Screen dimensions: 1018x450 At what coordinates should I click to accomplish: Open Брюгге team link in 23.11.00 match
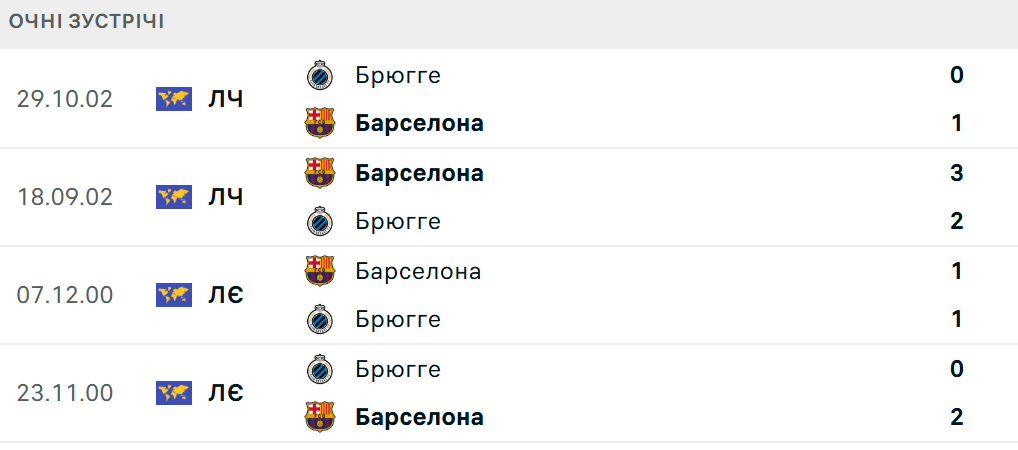pyautogui.click(x=398, y=369)
